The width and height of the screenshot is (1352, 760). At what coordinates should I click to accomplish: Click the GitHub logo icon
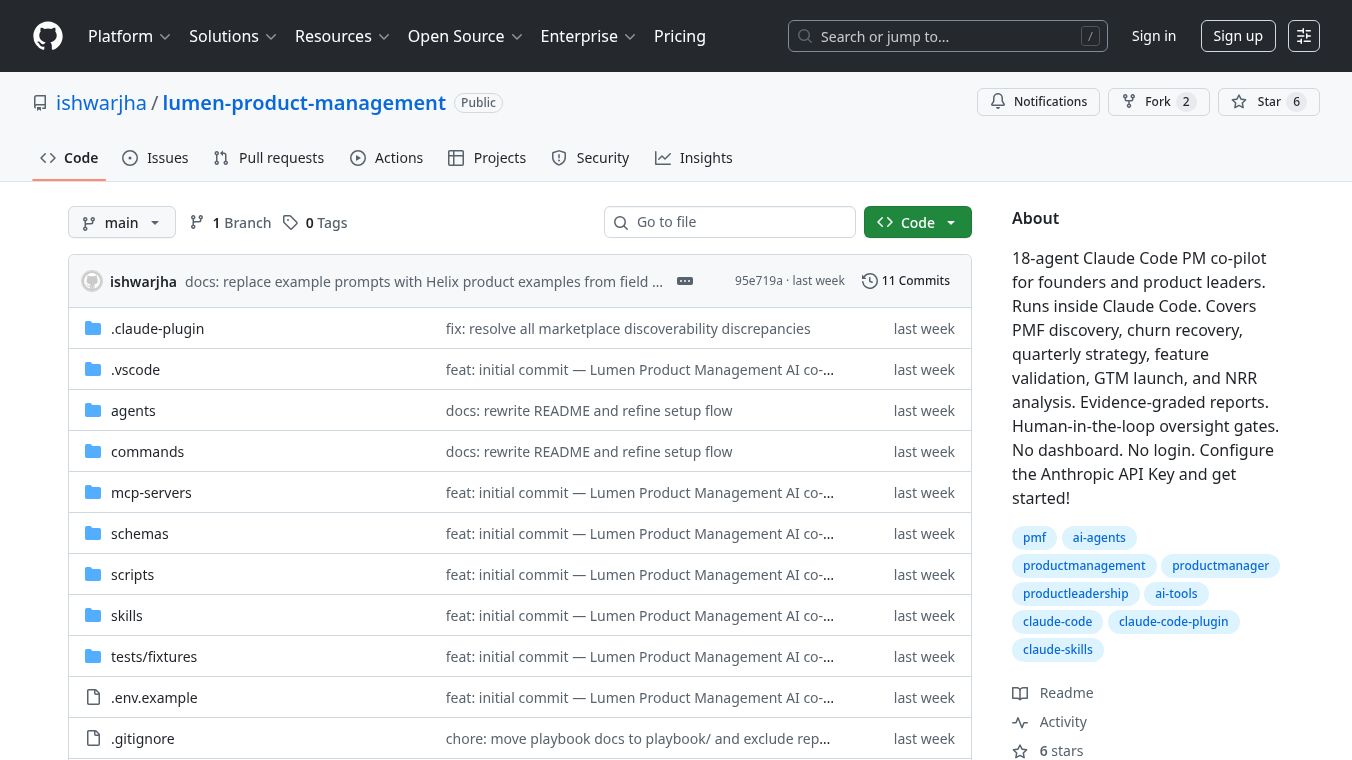pyautogui.click(x=48, y=36)
